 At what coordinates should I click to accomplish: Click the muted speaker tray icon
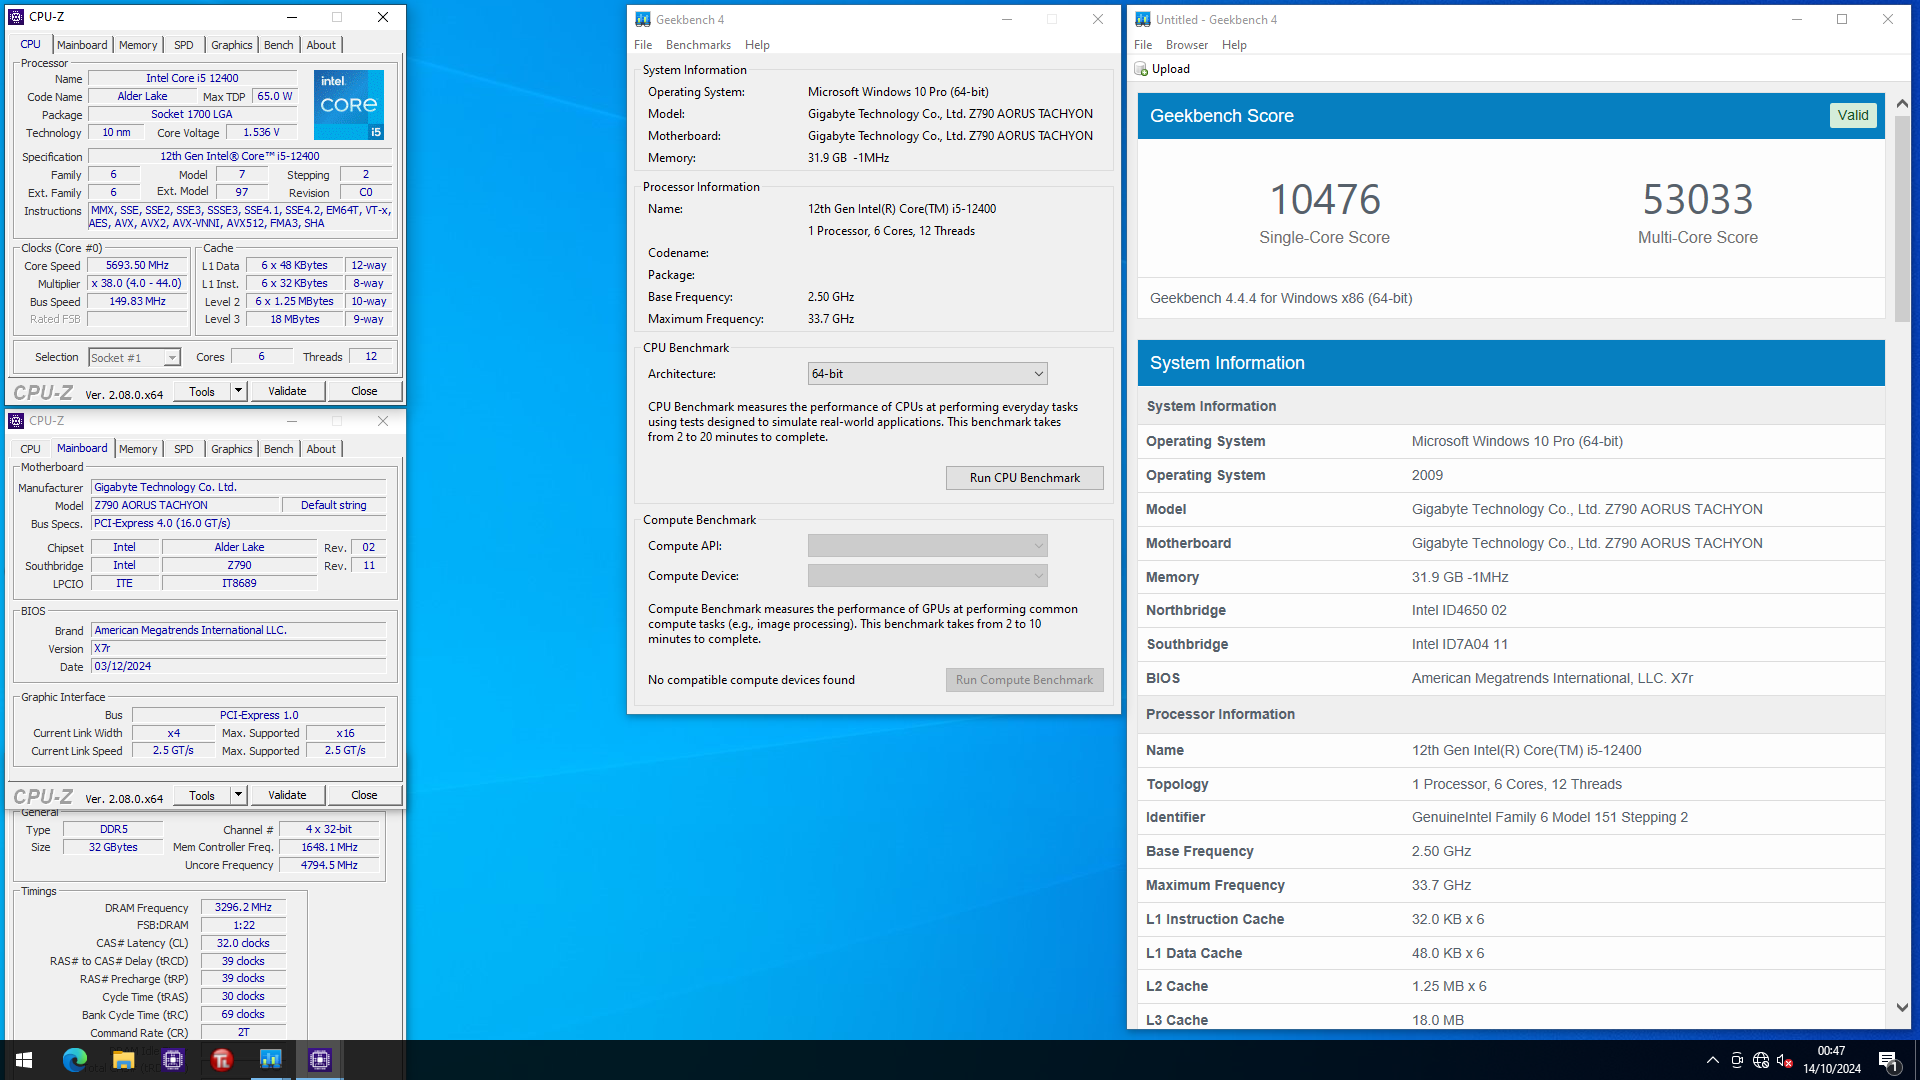pos(1784,1060)
